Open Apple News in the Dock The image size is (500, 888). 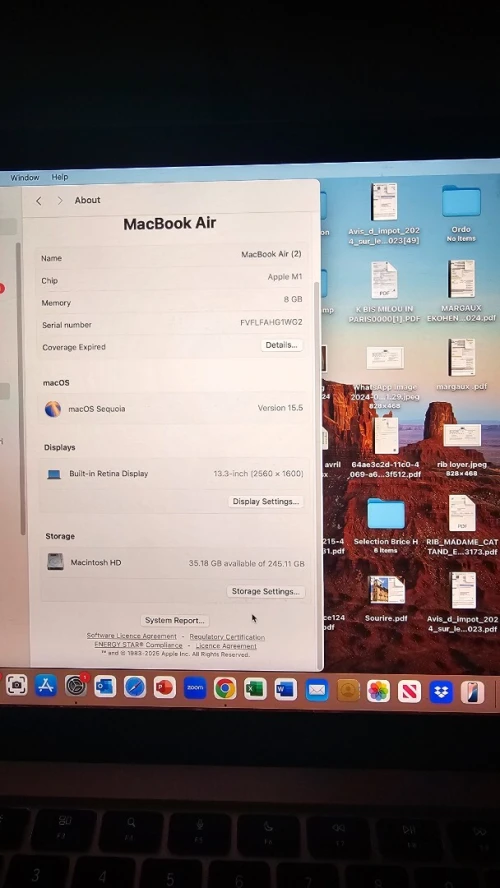click(x=409, y=691)
